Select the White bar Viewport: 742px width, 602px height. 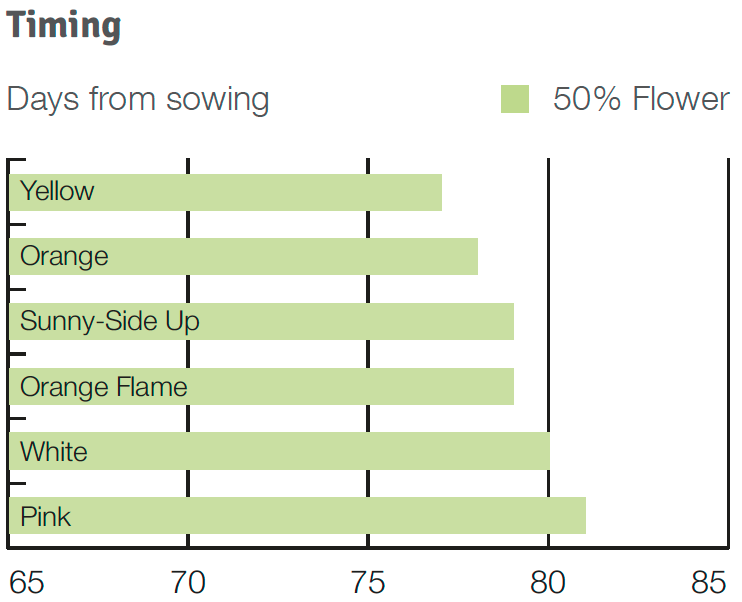tap(280, 451)
